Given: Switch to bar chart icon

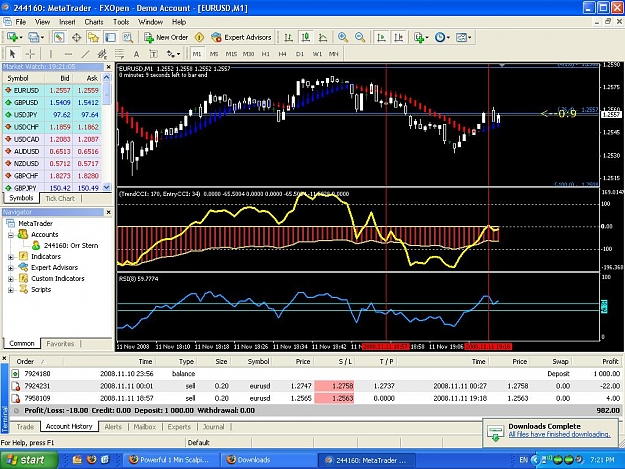Looking at the screenshot, I should [x=289, y=37].
